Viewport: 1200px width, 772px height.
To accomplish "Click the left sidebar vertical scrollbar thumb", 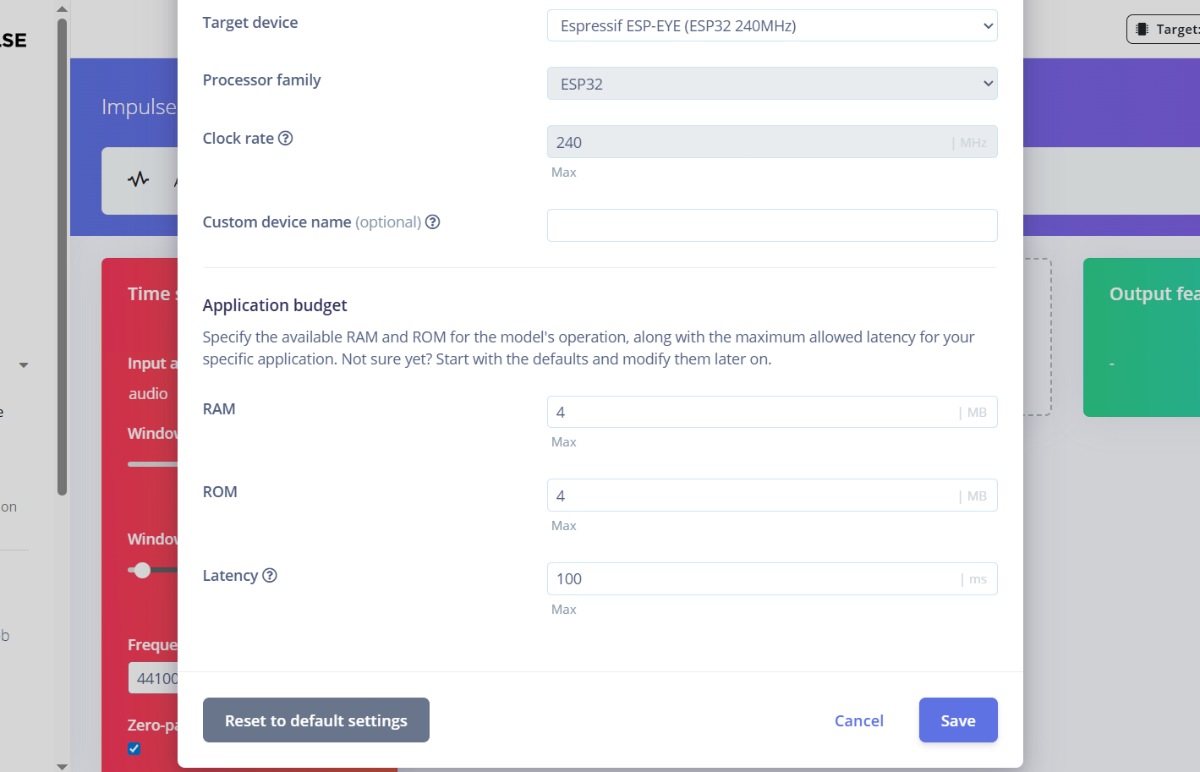I will (62, 250).
